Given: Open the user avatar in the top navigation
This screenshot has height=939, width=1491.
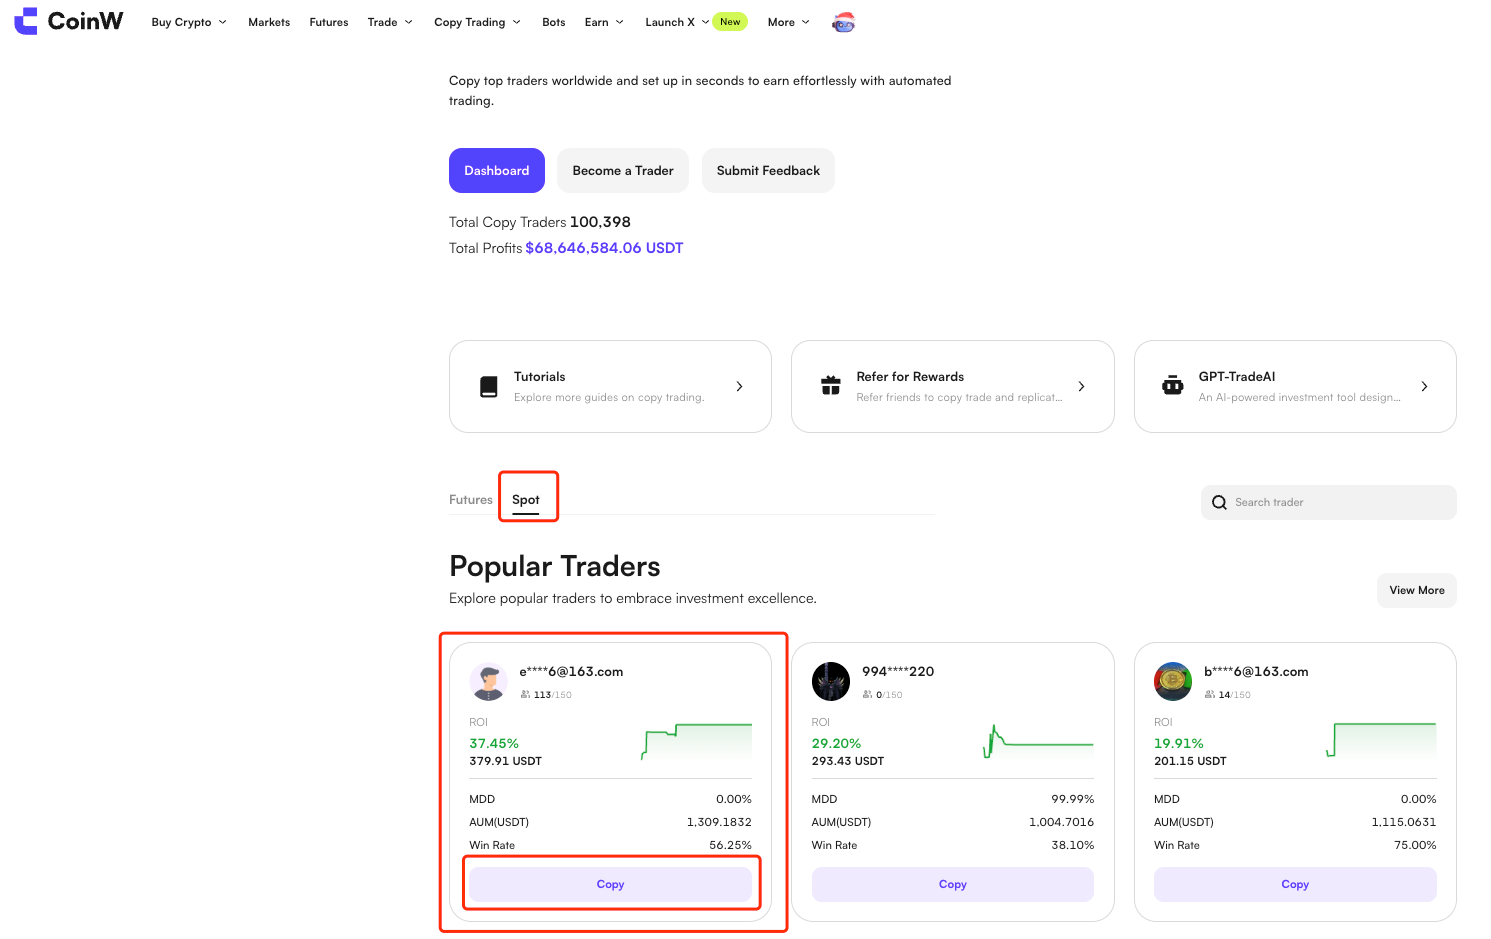Looking at the screenshot, I should tap(844, 22).
